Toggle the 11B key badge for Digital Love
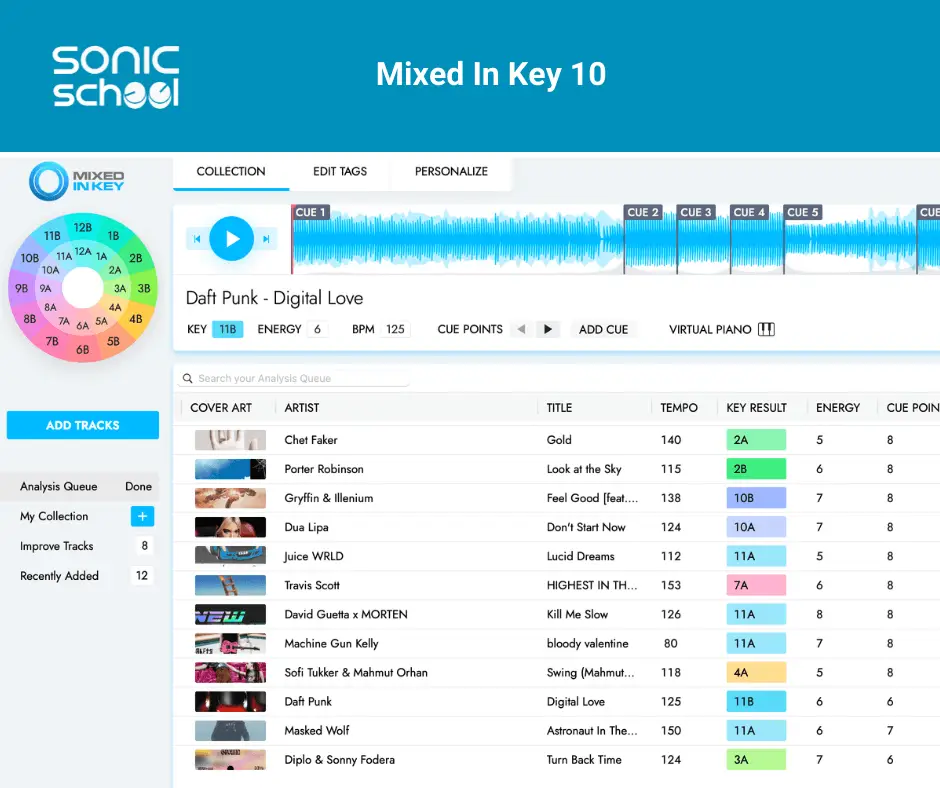940x788 pixels. 755,701
